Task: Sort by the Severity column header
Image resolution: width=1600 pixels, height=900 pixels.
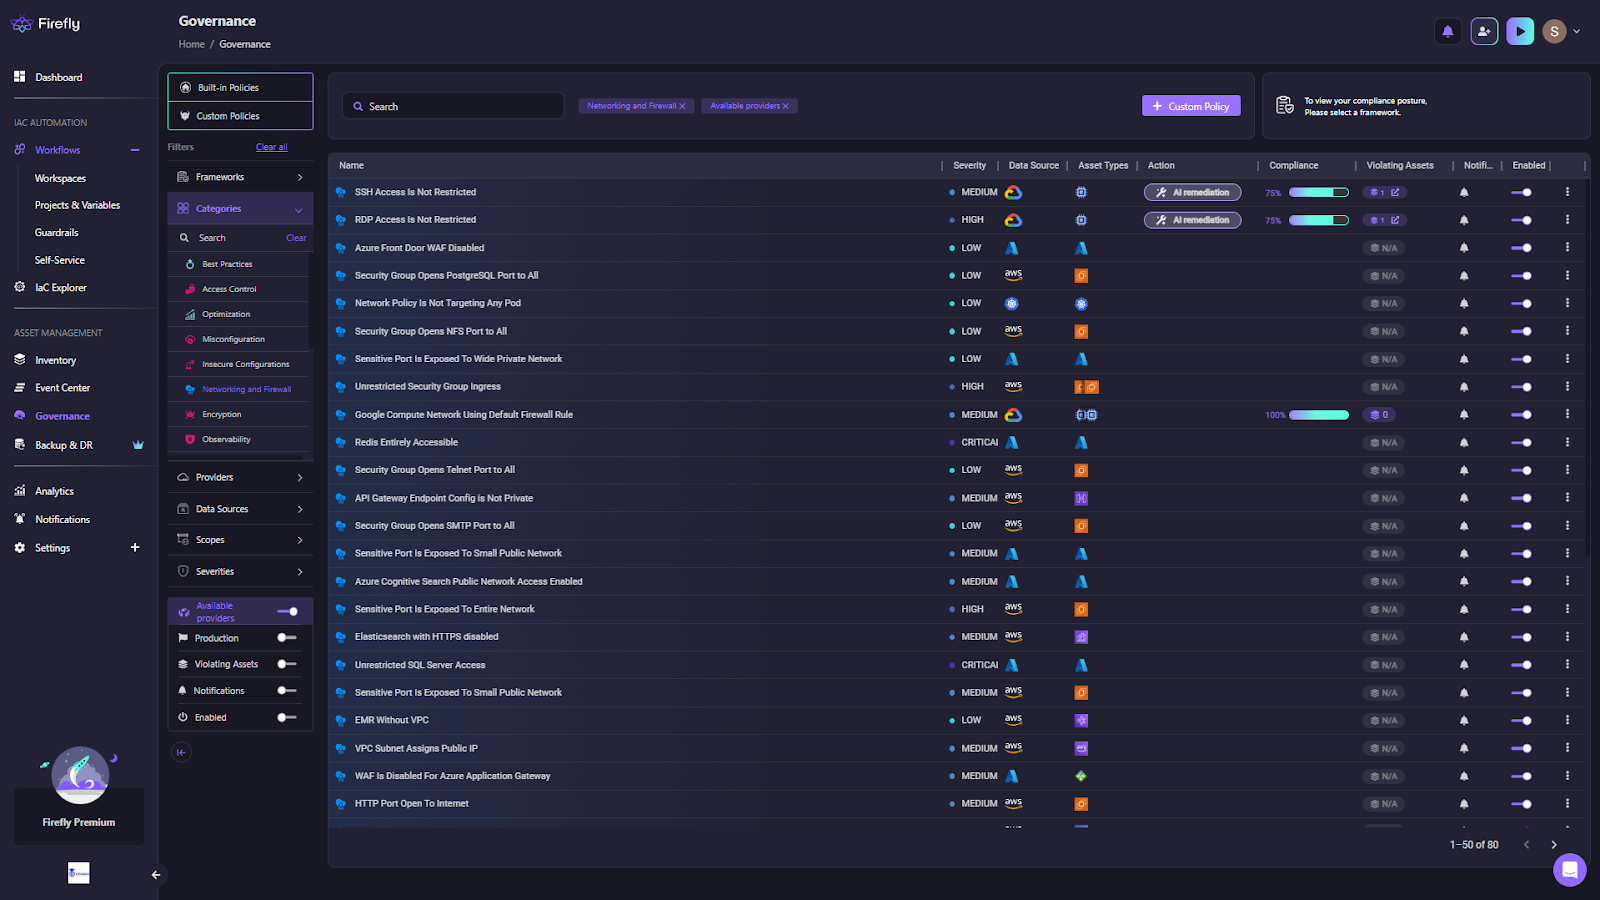Action: click(969, 166)
